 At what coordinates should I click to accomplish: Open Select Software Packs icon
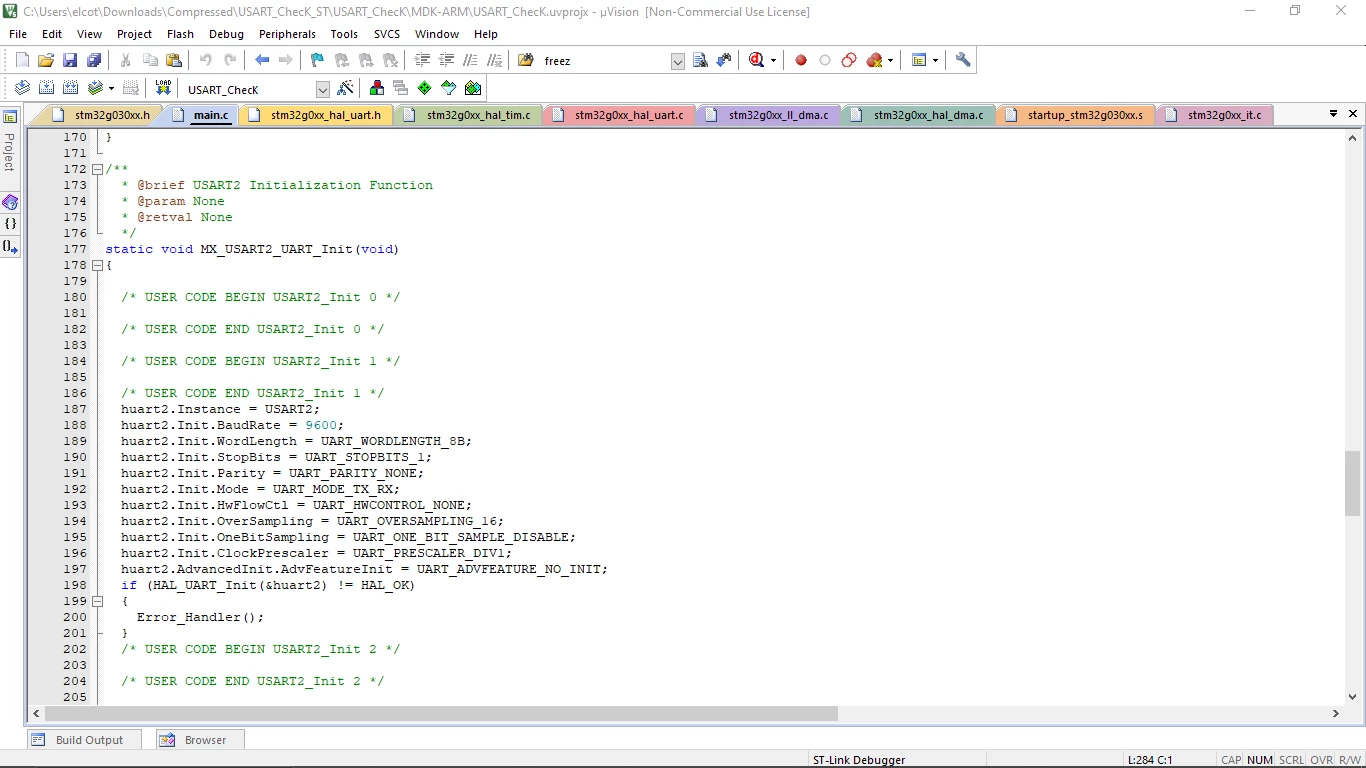coord(449,88)
